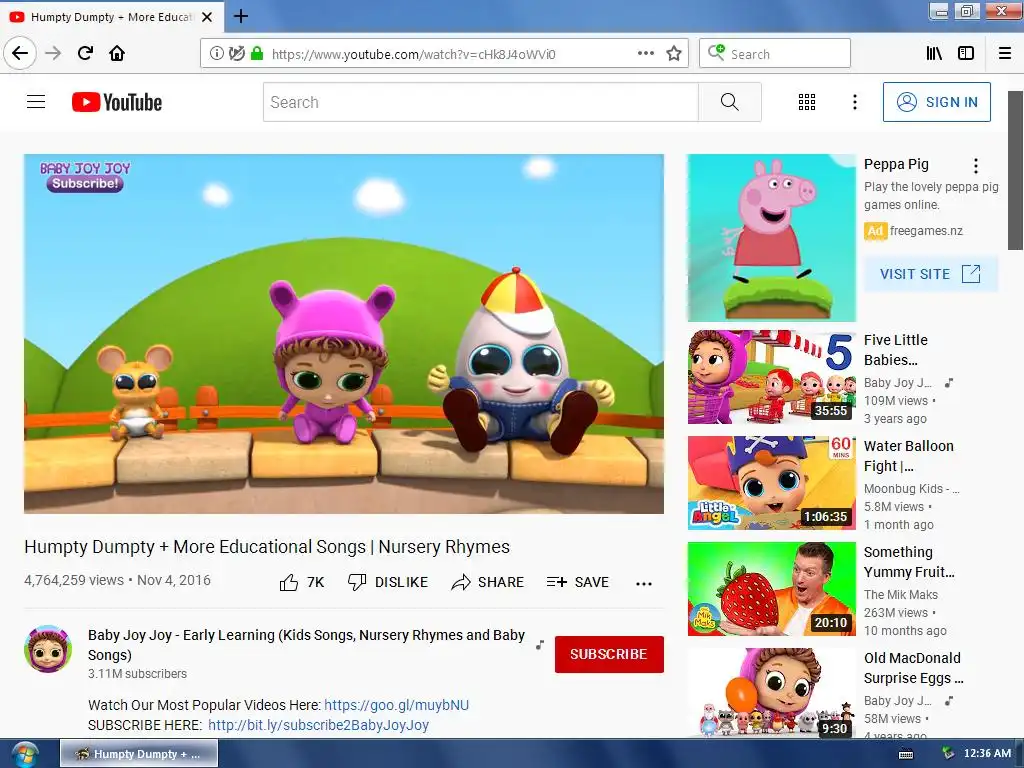
Task: Open Peppa Pig ad options menu
Action: [976, 166]
